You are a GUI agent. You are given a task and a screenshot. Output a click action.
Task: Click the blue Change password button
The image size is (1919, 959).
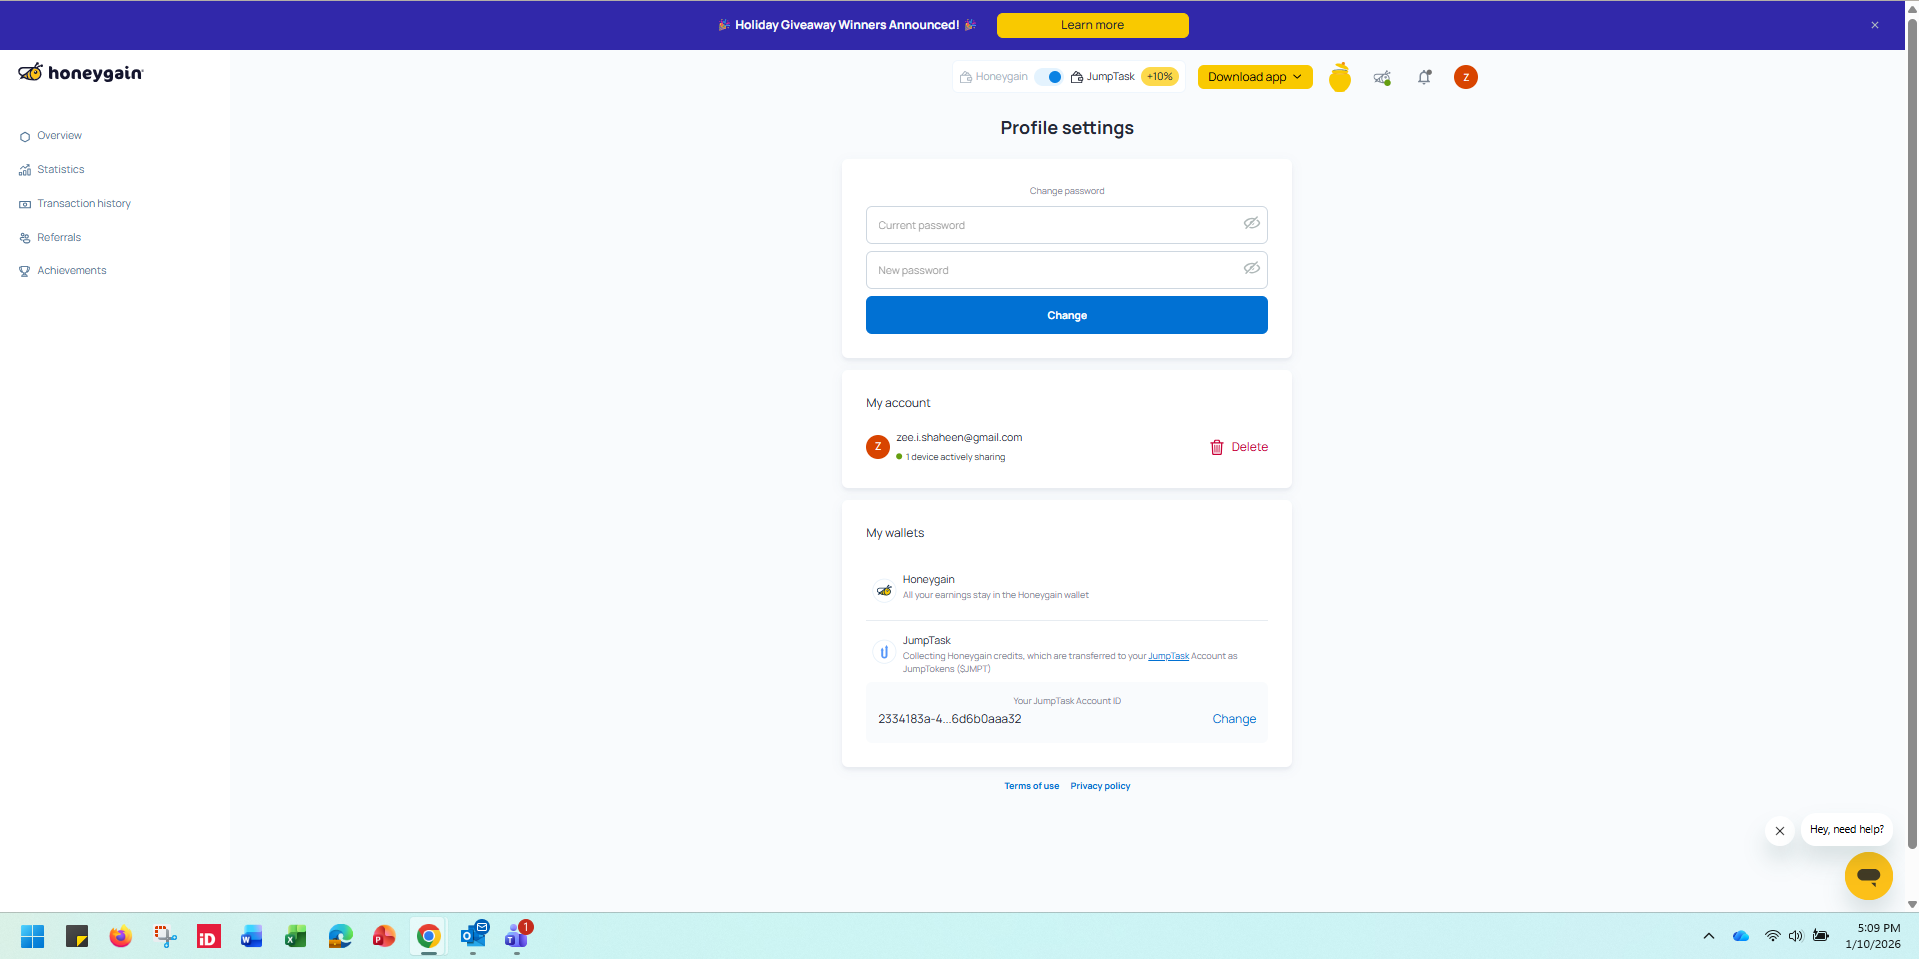point(1067,315)
